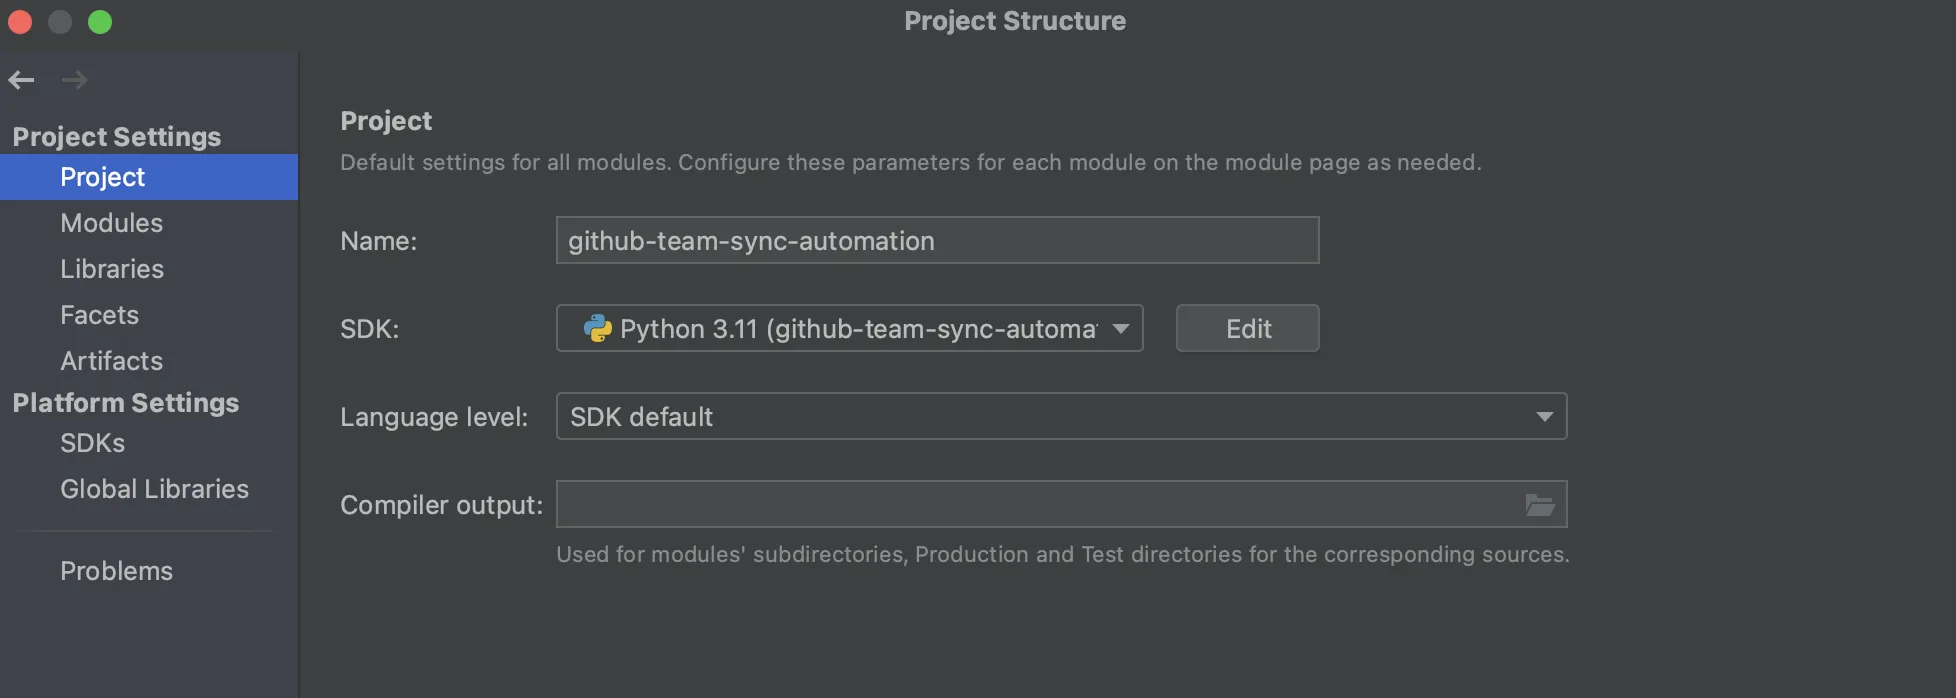Click the folder browse icon for compiler output
This screenshot has height=698, width=1956.
coord(1539,505)
